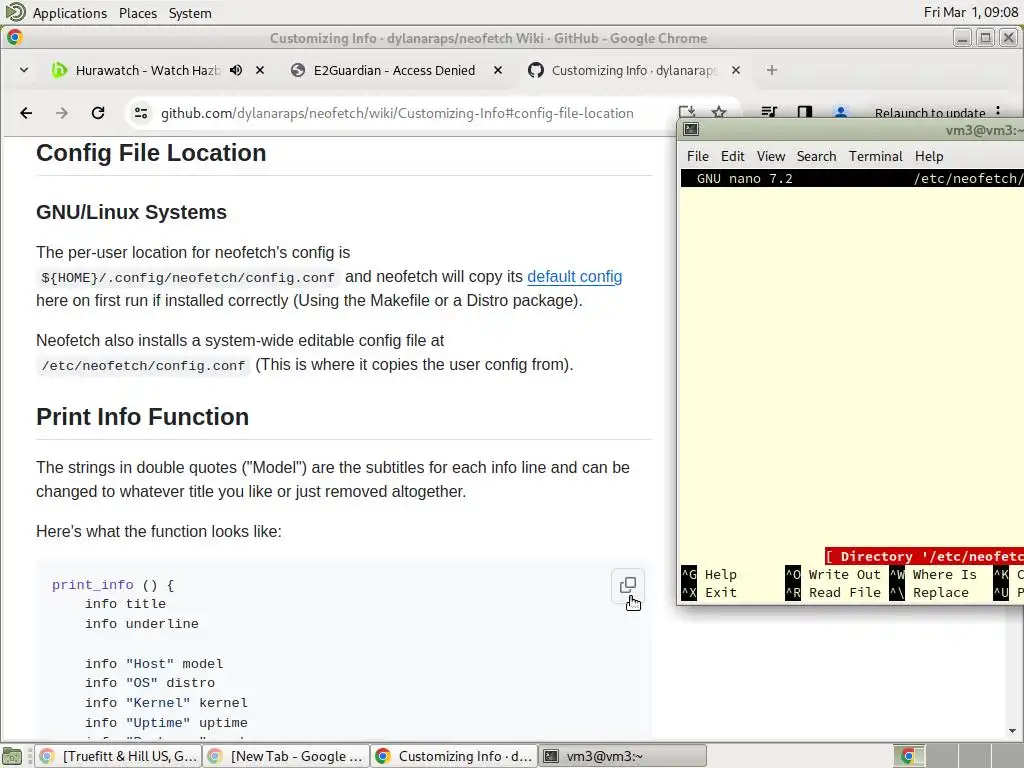Switch to vm3@vm3 terminal in taskbar

[622, 756]
